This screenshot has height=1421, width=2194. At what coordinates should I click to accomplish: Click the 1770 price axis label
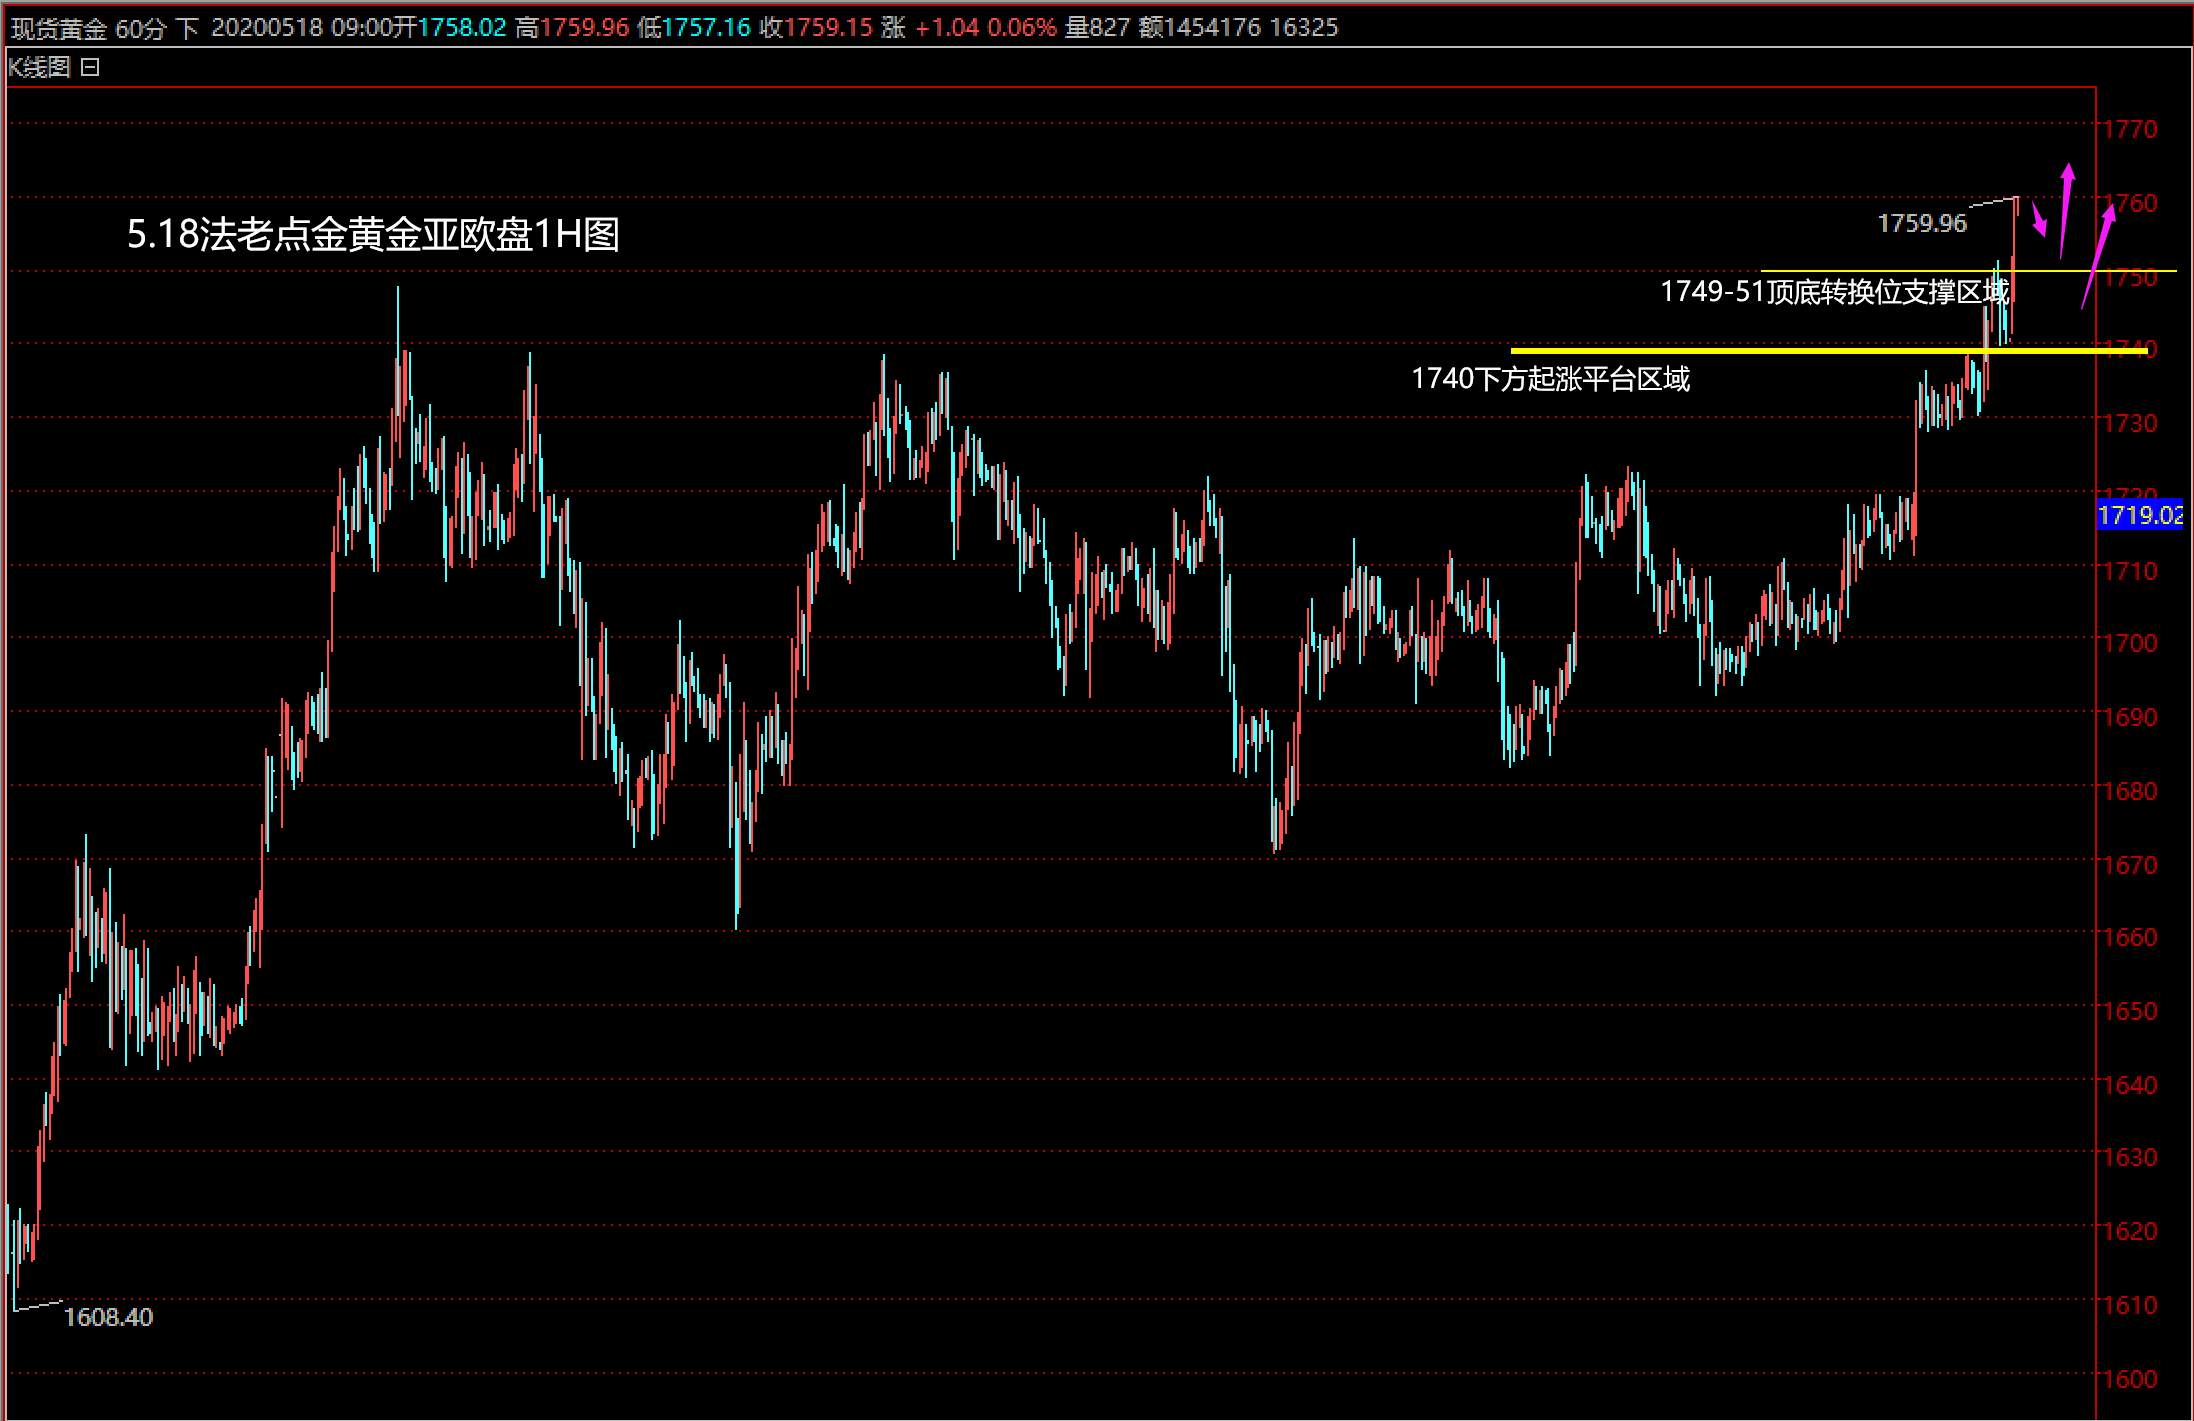2131,129
